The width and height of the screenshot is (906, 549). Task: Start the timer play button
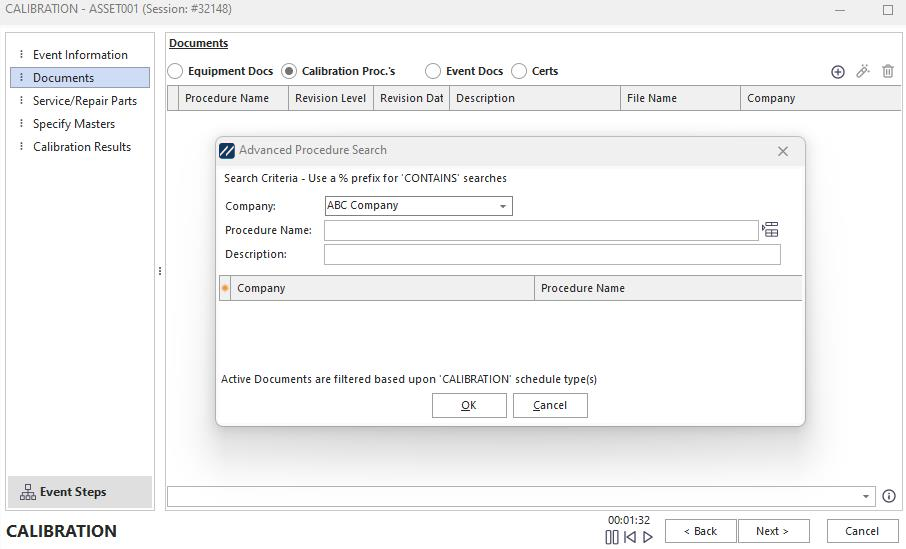pos(648,537)
